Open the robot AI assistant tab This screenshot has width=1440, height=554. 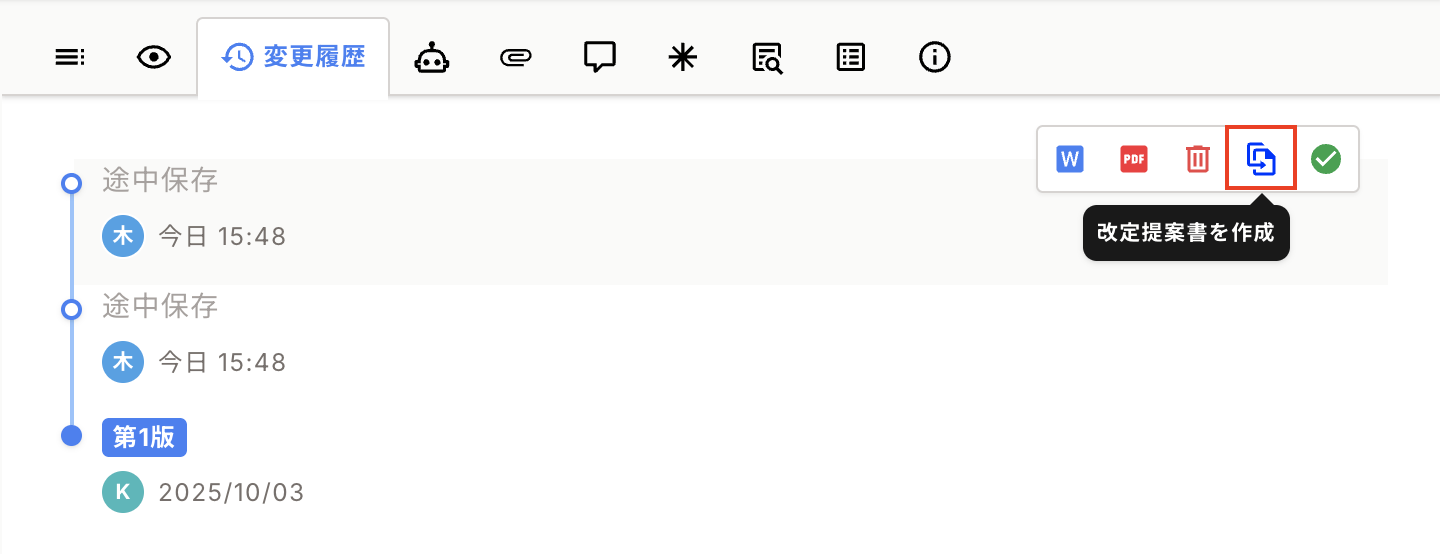pos(432,58)
